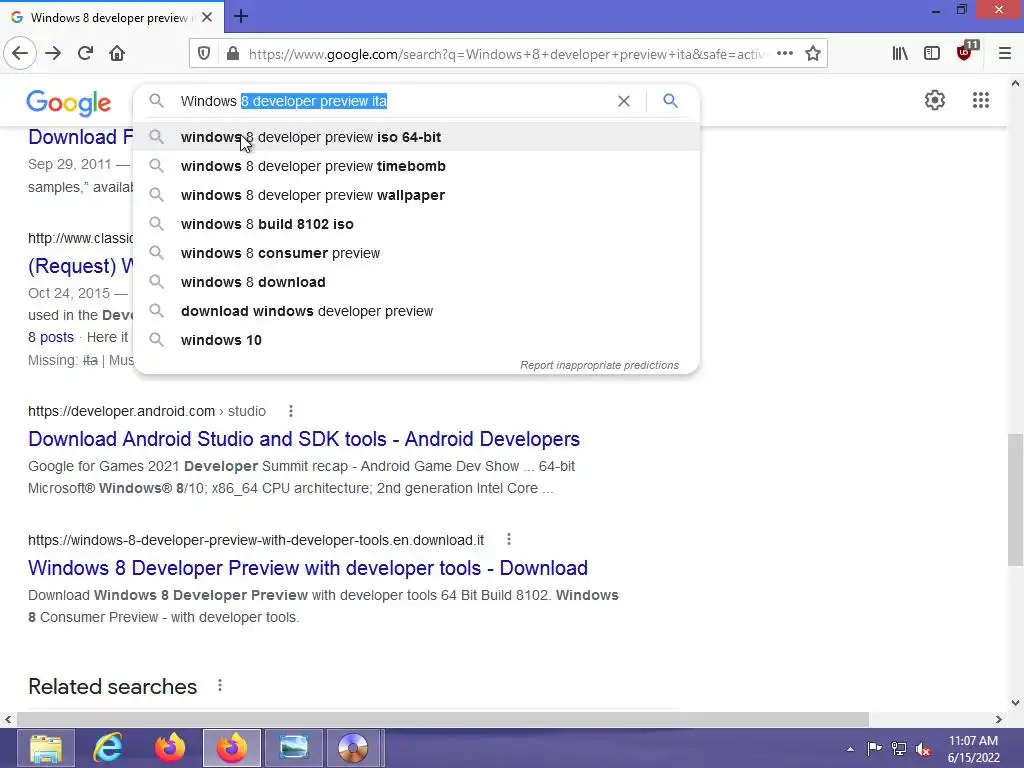Go back to the previous page
Viewport: 1024px width, 768px height.
pos(20,54)
